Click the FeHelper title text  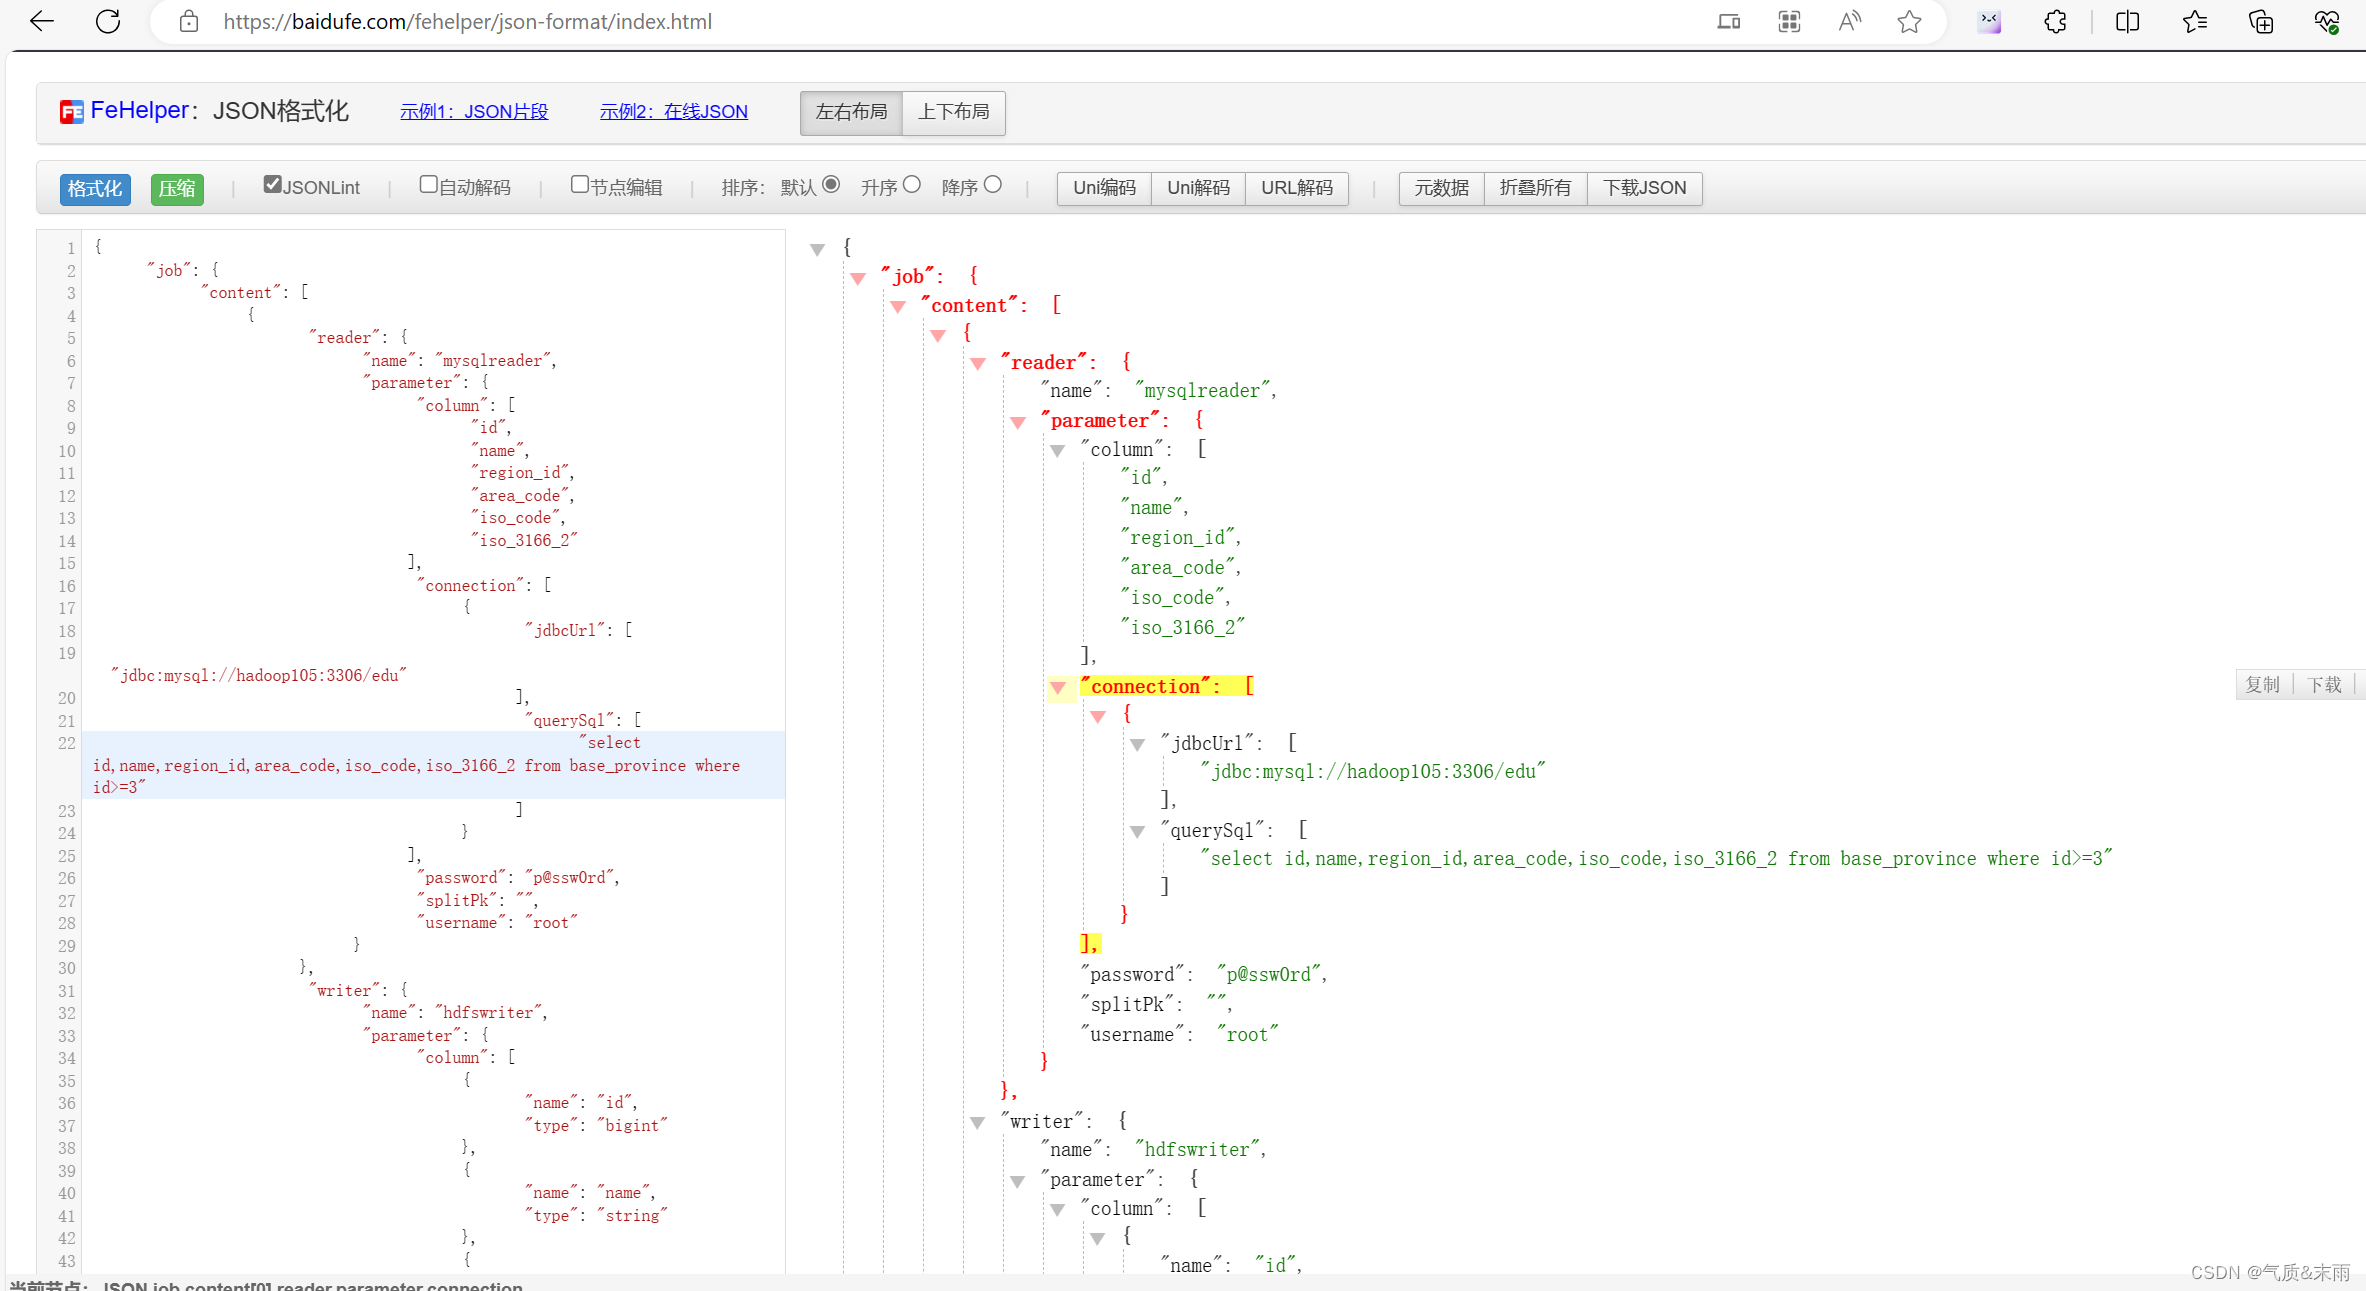click(139, 111)
